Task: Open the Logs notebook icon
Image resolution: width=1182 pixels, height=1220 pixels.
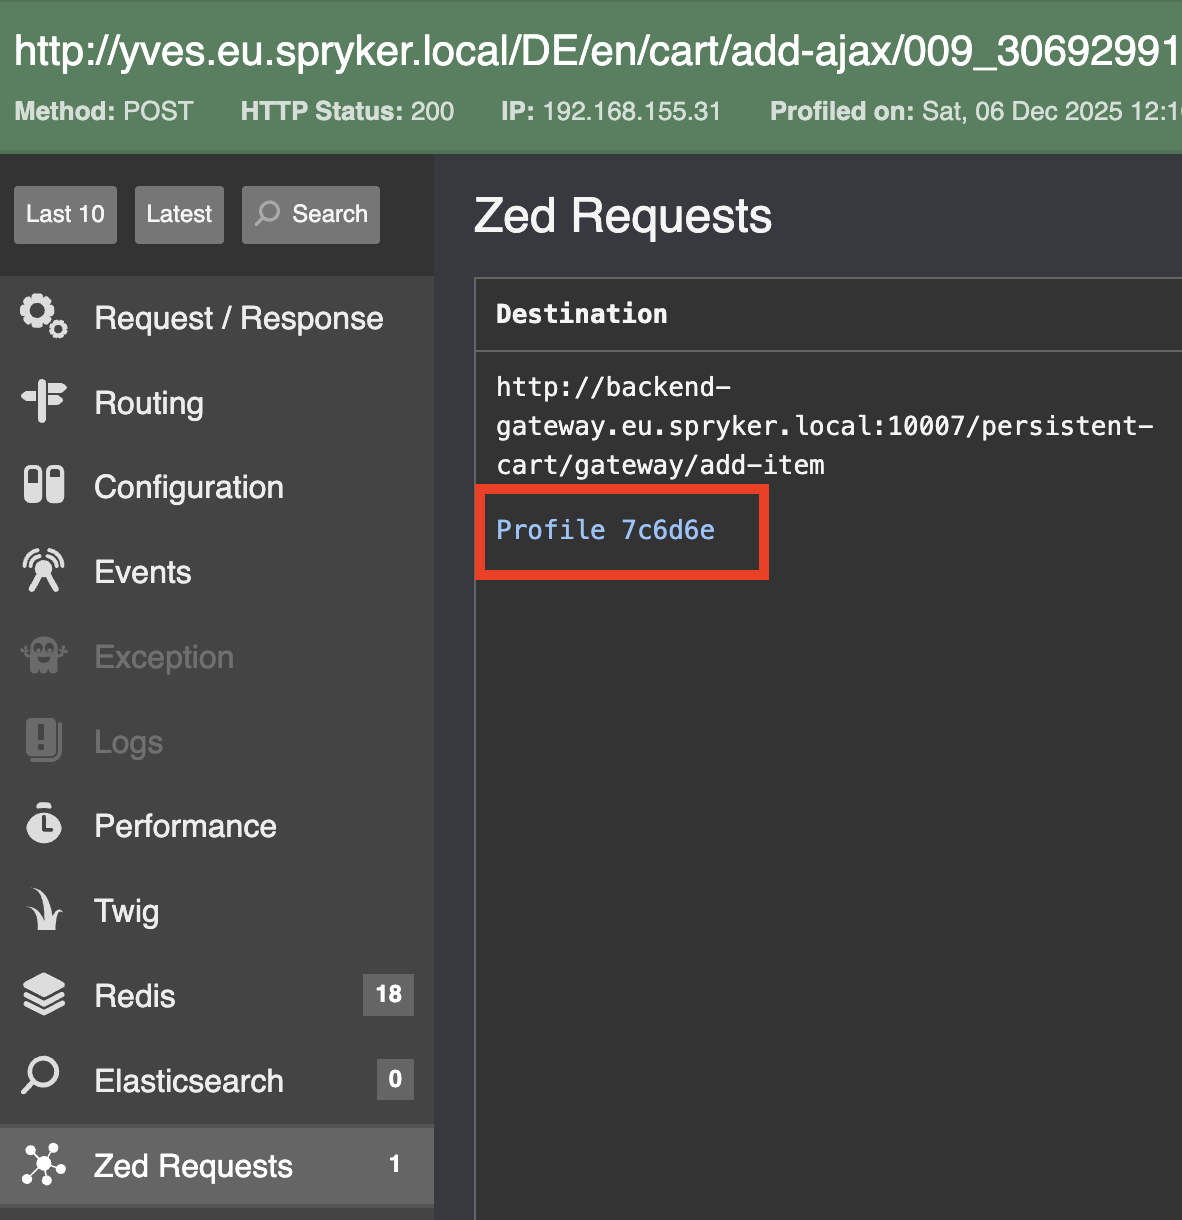Action: point(42,741)
